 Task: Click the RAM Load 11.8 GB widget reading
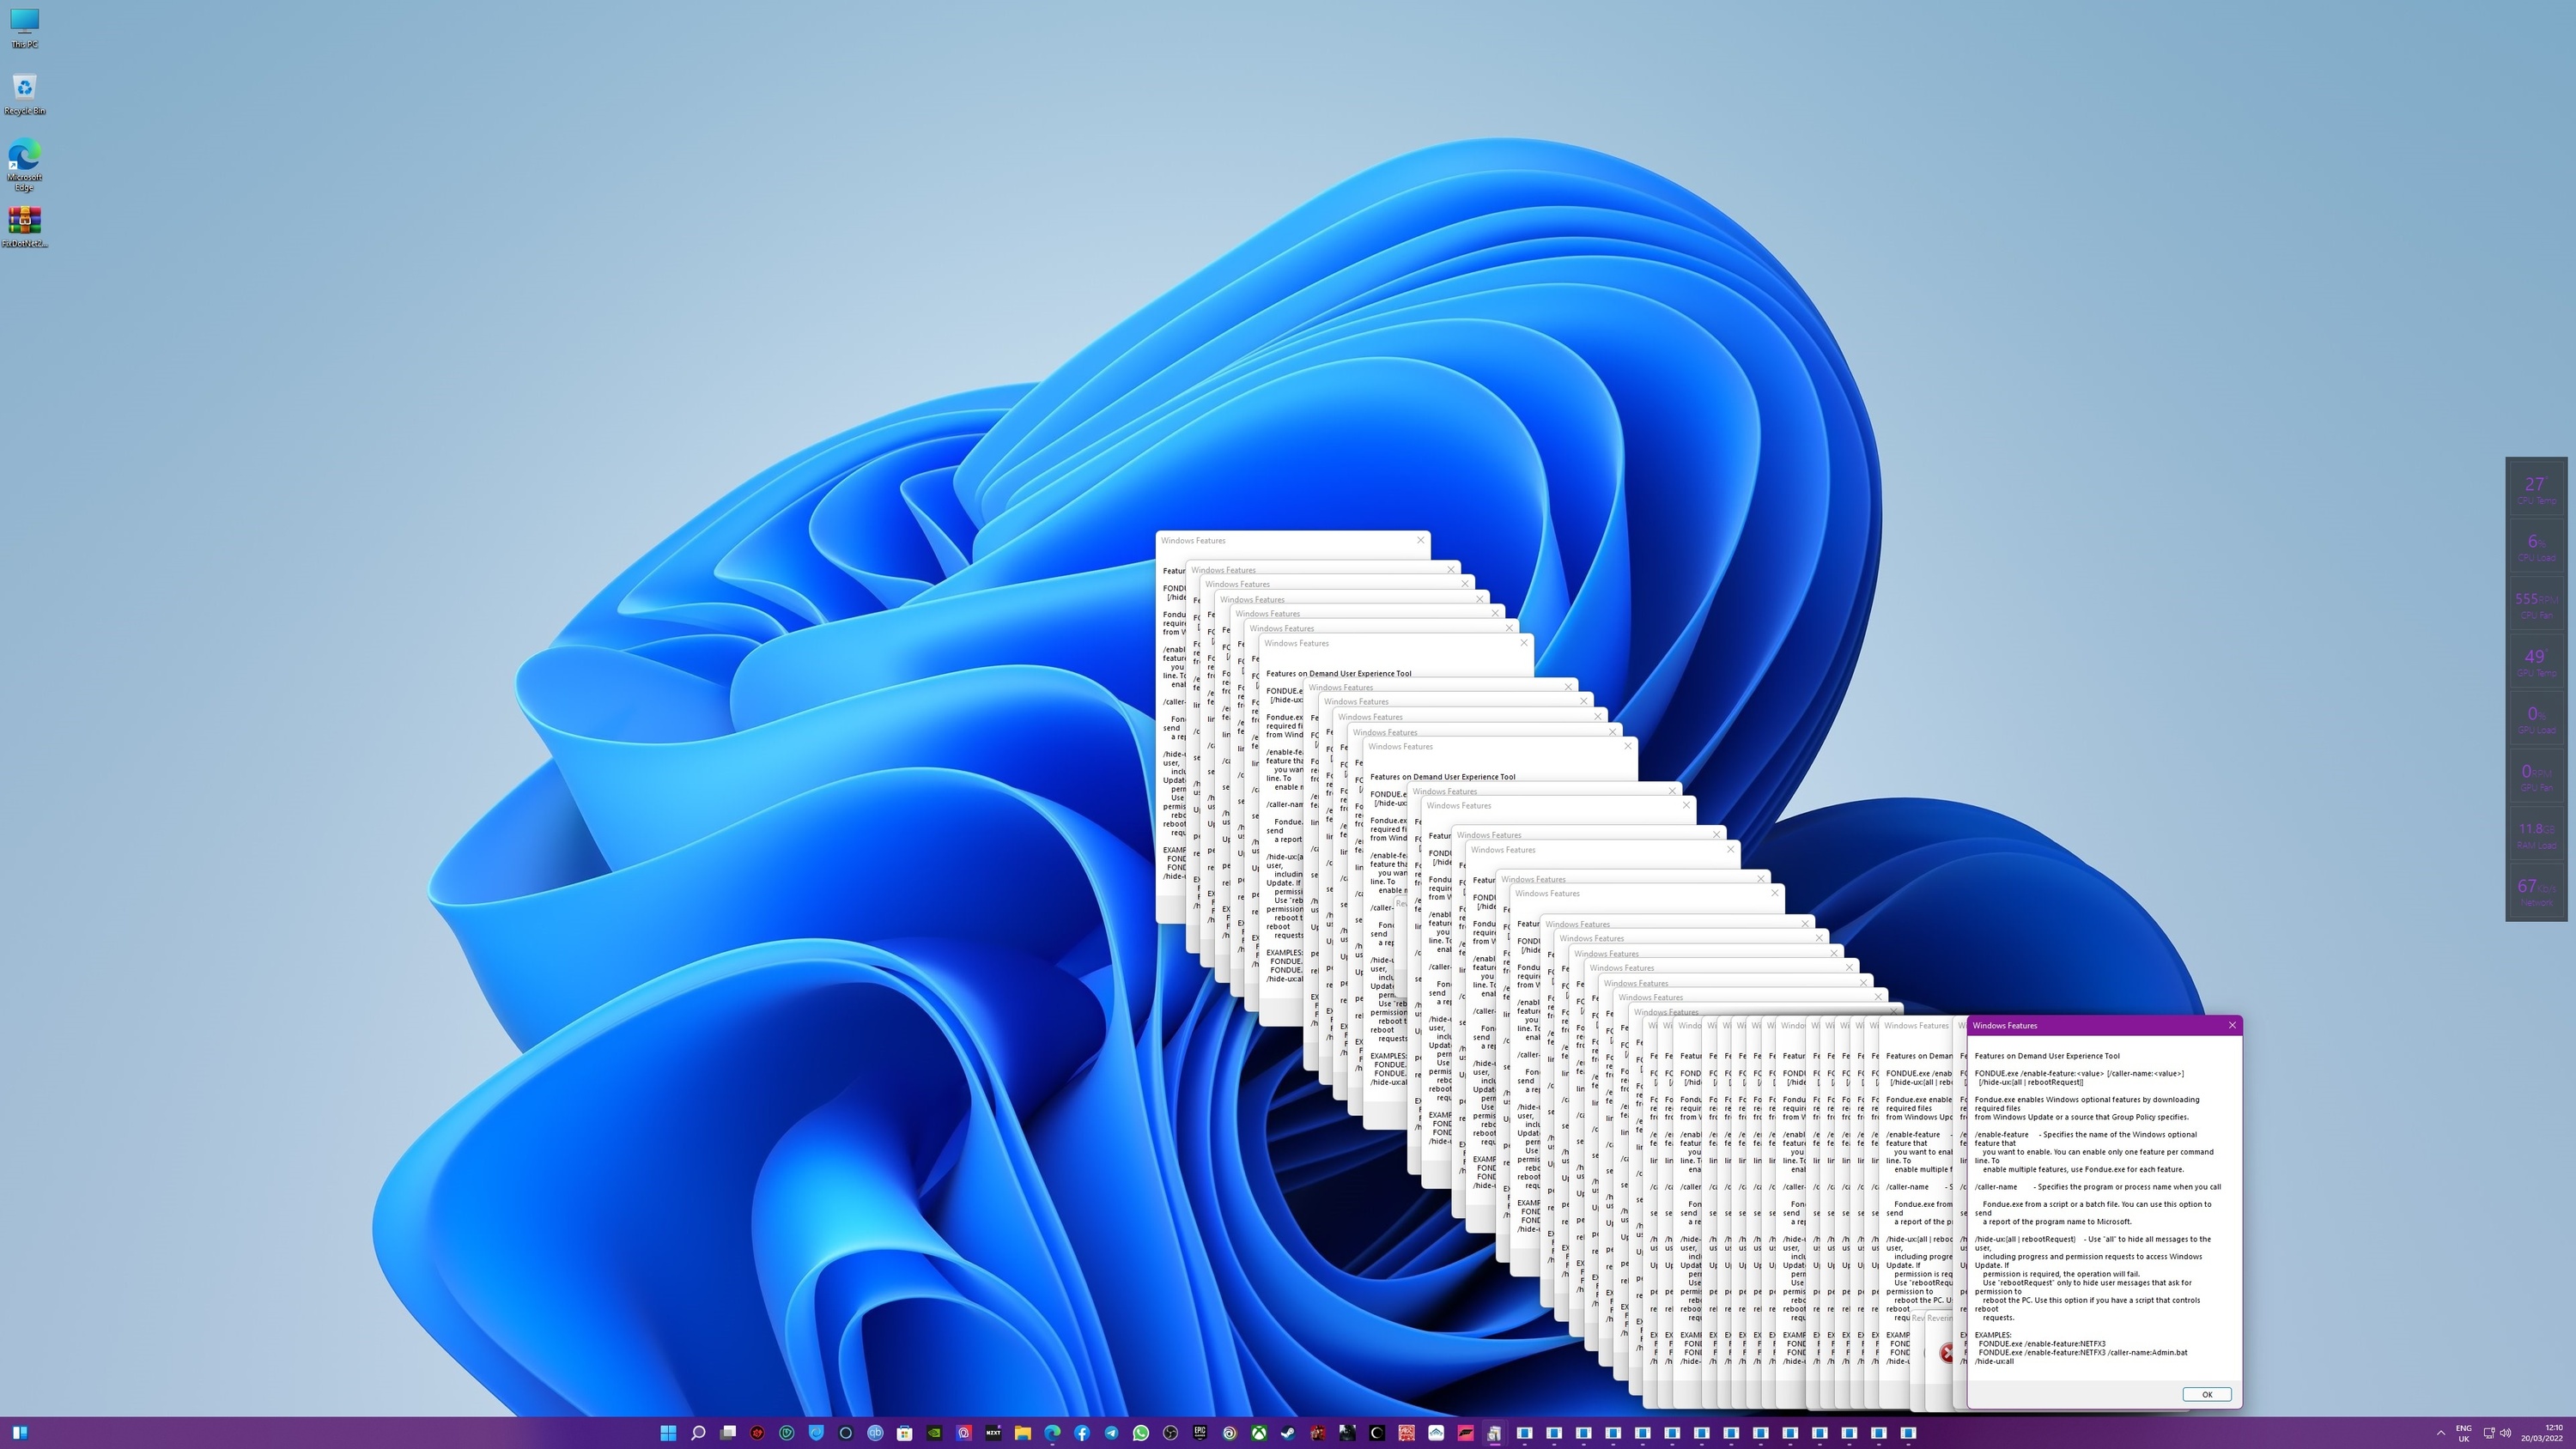point(2535,834)
